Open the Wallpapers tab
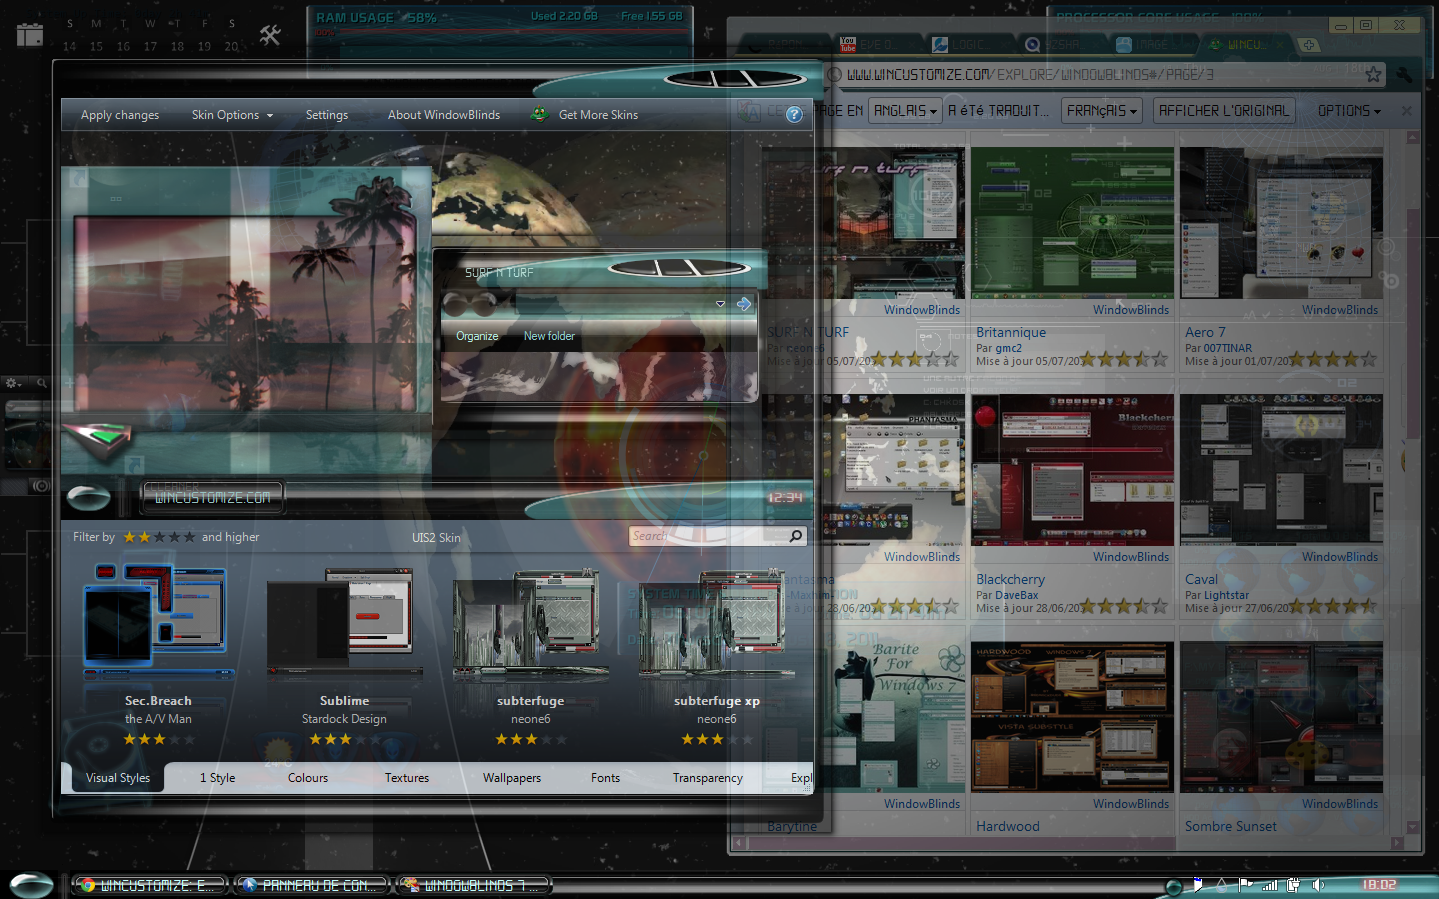The height and width of the screenshot is (899, 1439). [x=512, y=778]
